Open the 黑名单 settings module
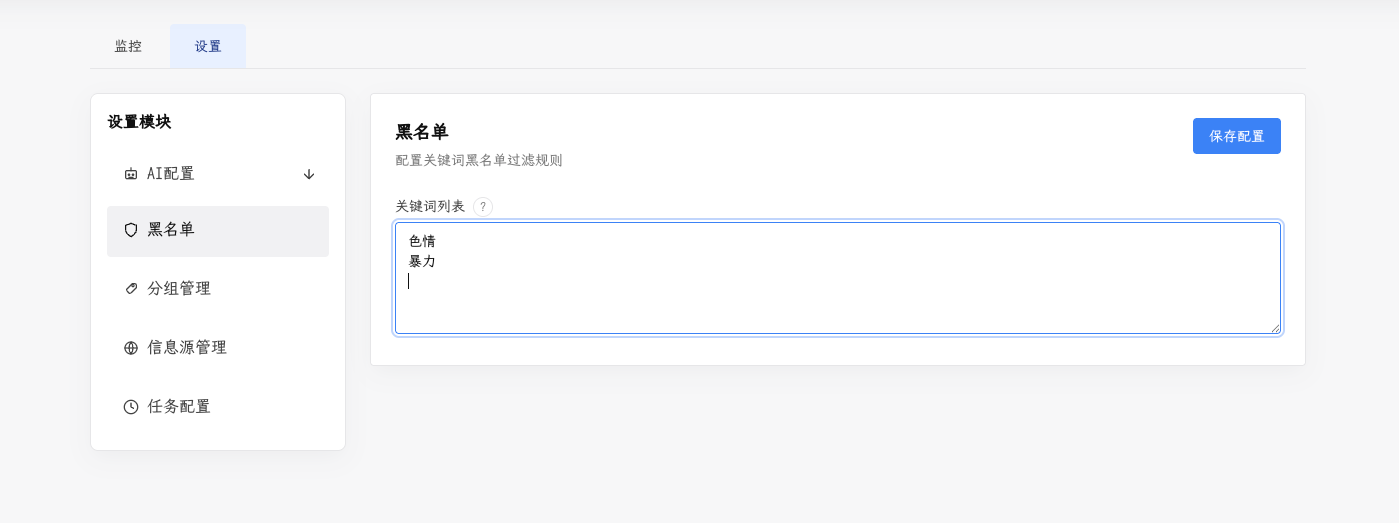This screenshot has height=523, width=1399. (218, 231)
